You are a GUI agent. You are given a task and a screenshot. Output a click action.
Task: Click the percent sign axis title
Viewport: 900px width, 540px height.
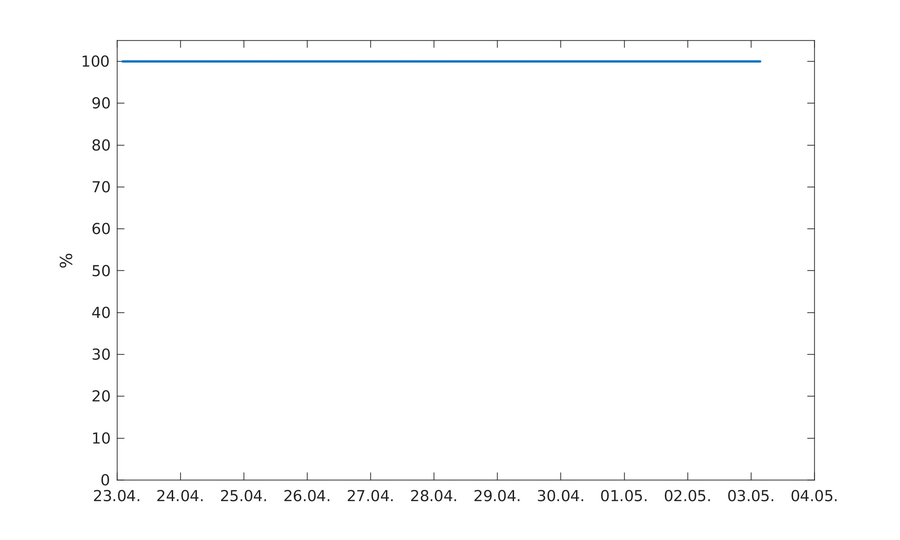67,260
